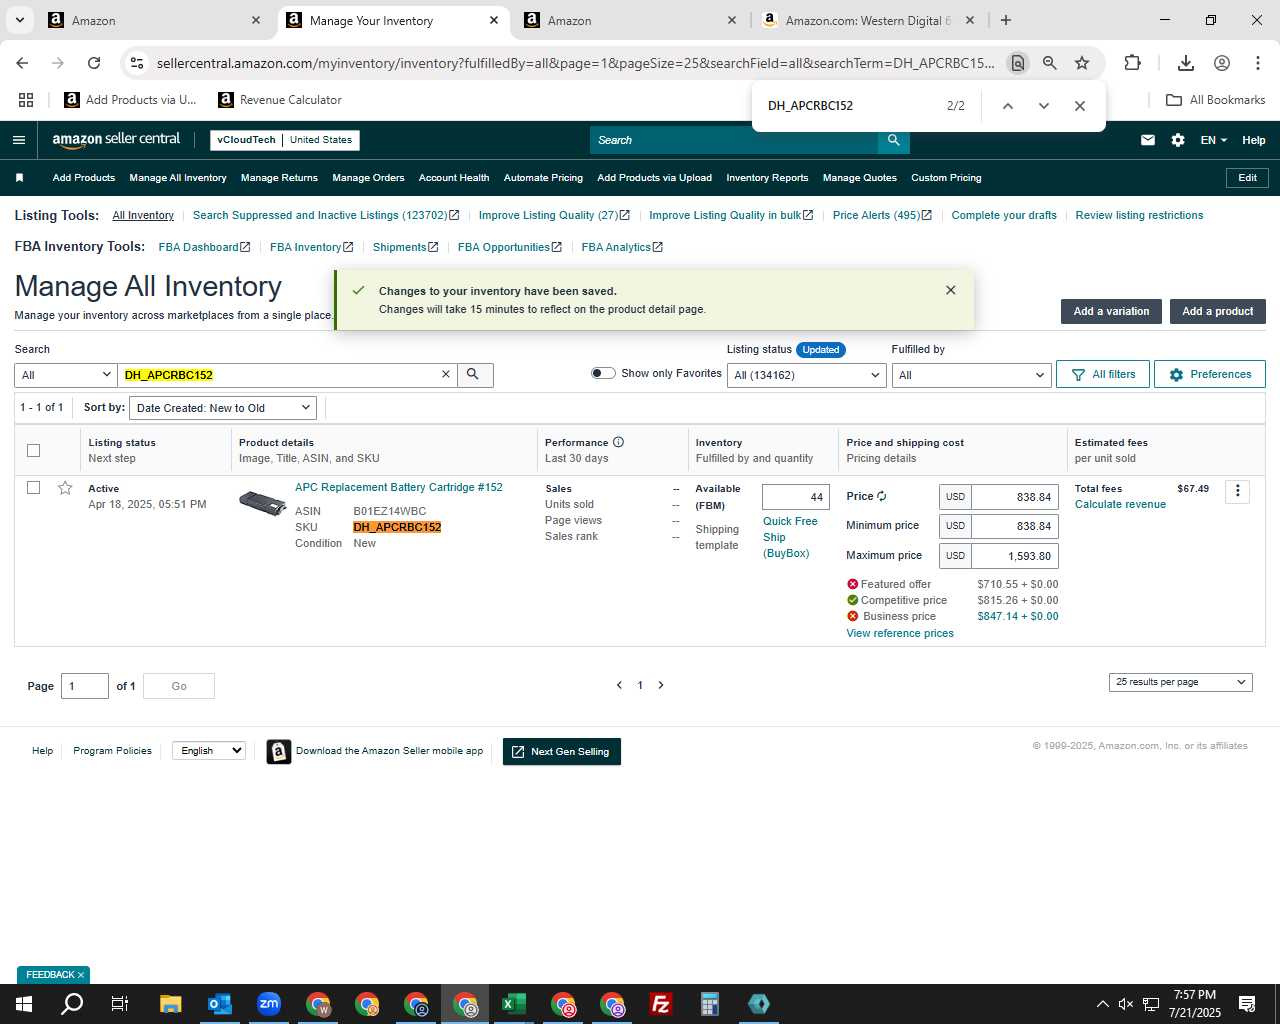The width and height of the screenshot is (1280, 1024).
Task: Switch to the Western Digital Amazon tab
Action: [x=866, y=20]
